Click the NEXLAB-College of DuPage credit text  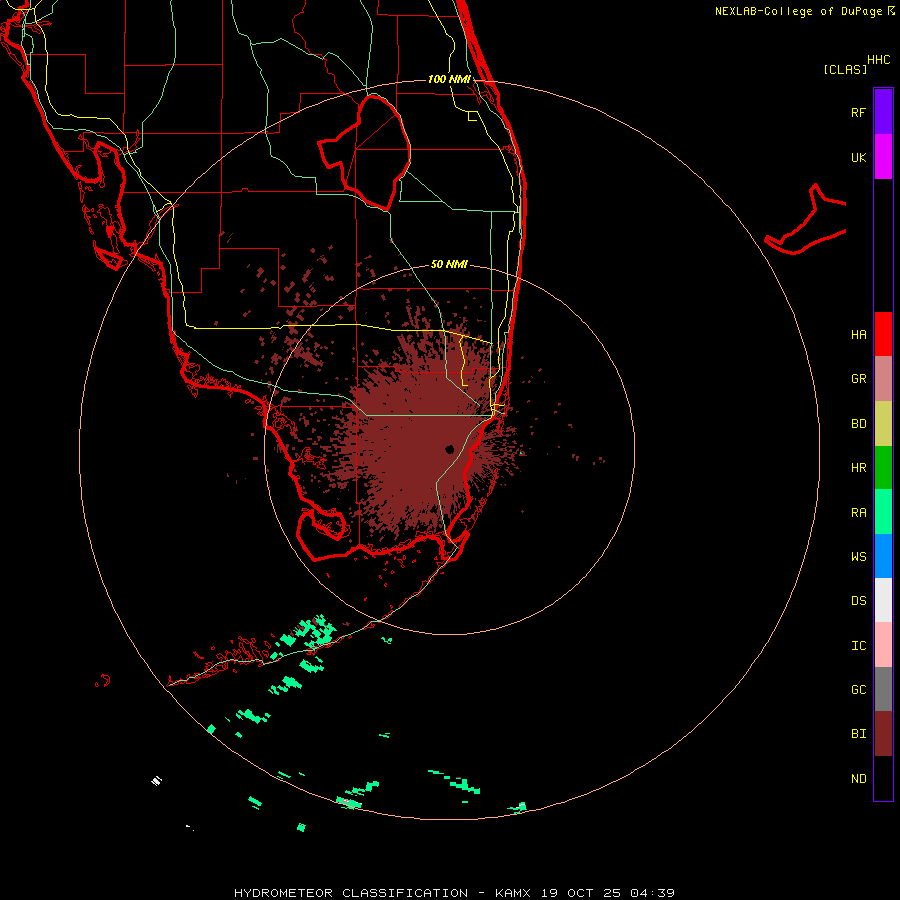pos(800,11)
